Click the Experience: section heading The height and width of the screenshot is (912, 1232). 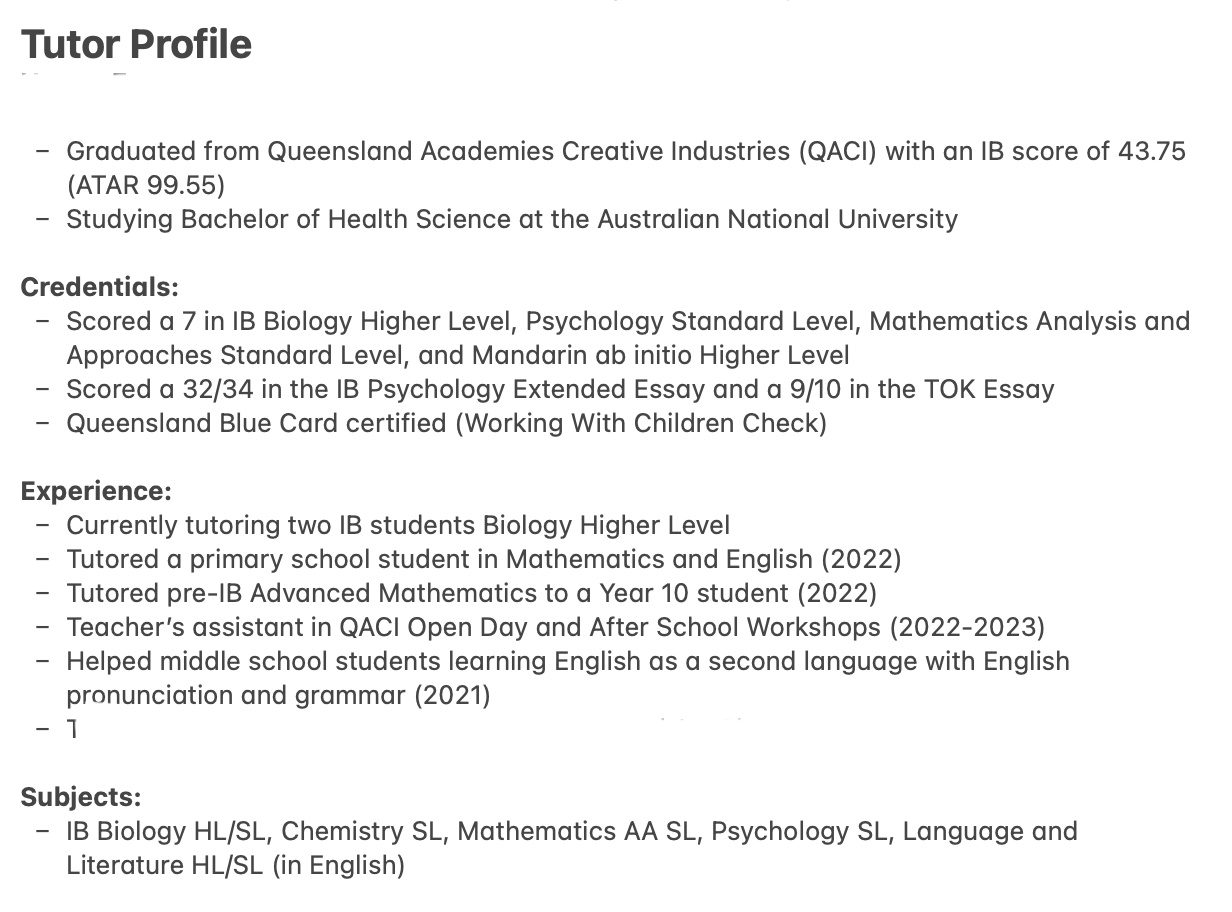coord(96,491)
